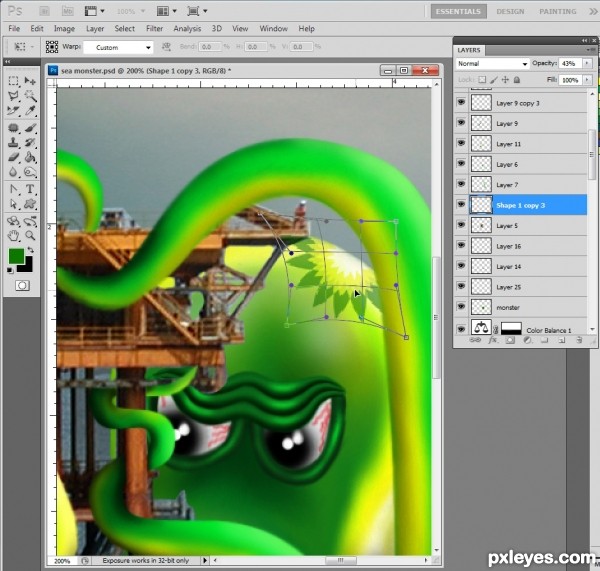Create a new group folder
The image size is (600, 571).
click(x=545, y=340)
